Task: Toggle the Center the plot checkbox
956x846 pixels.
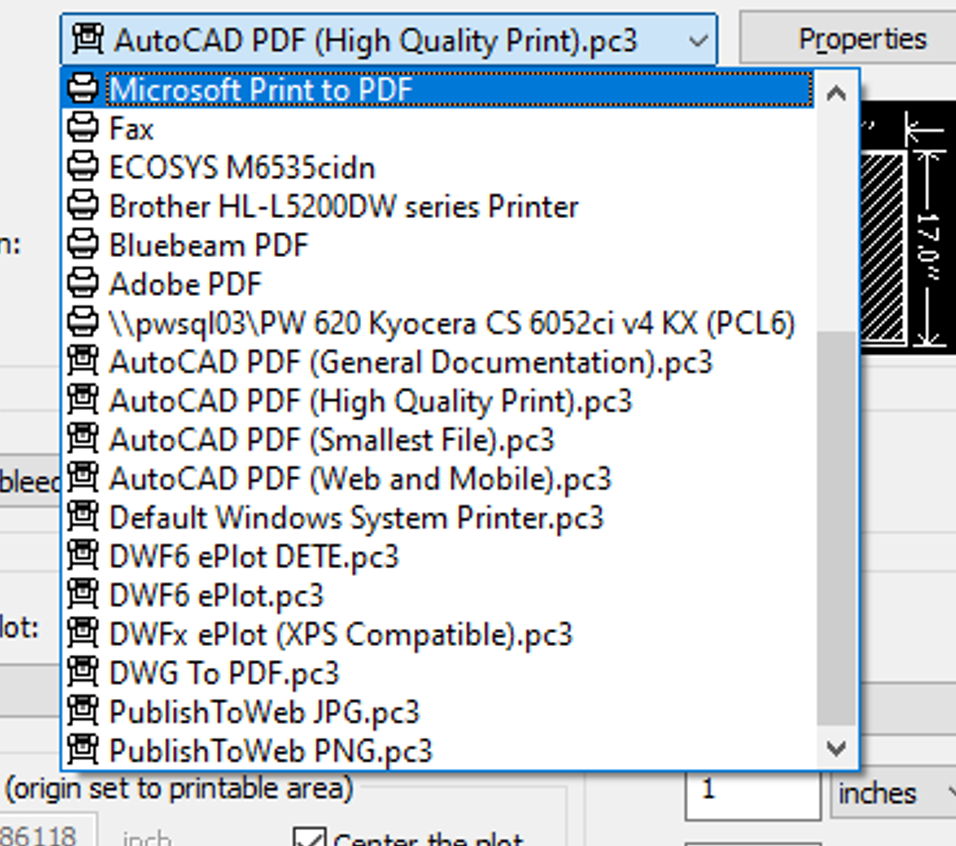Action: [x=309, y=837]
